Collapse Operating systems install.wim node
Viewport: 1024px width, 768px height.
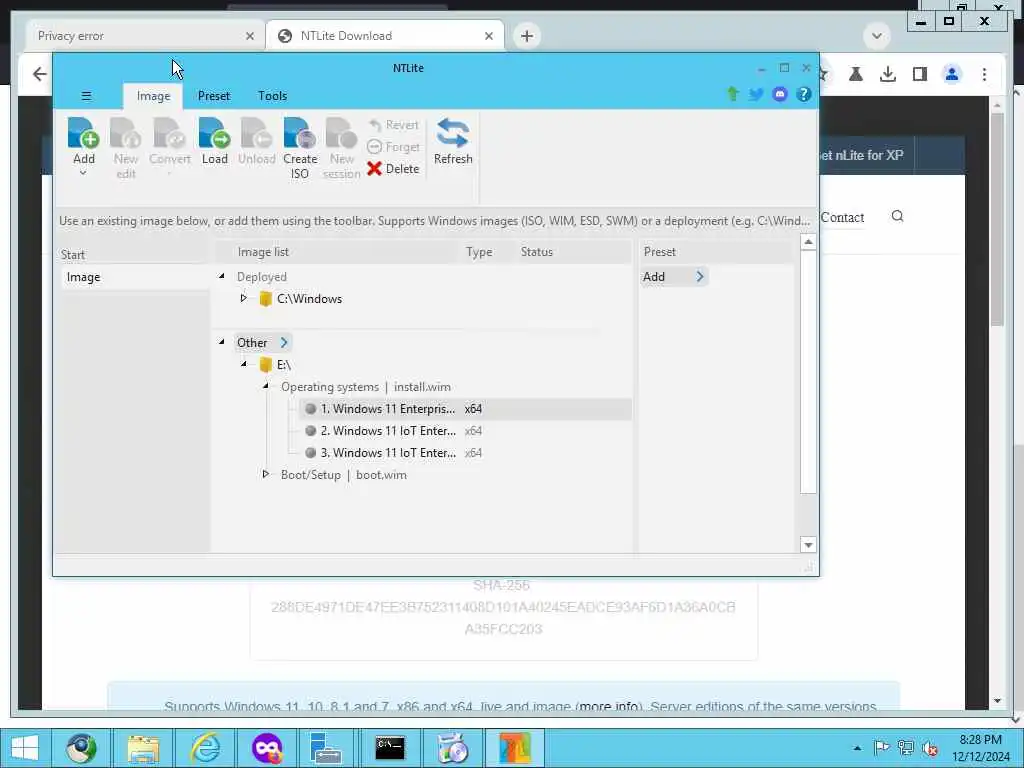[x=266, y=386]
